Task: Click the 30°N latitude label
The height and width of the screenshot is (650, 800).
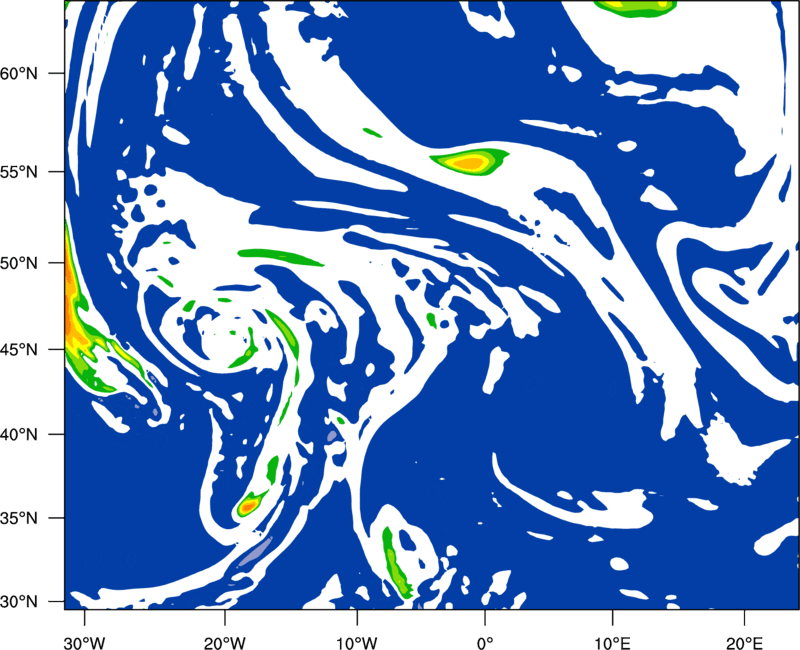Action: 19,602
